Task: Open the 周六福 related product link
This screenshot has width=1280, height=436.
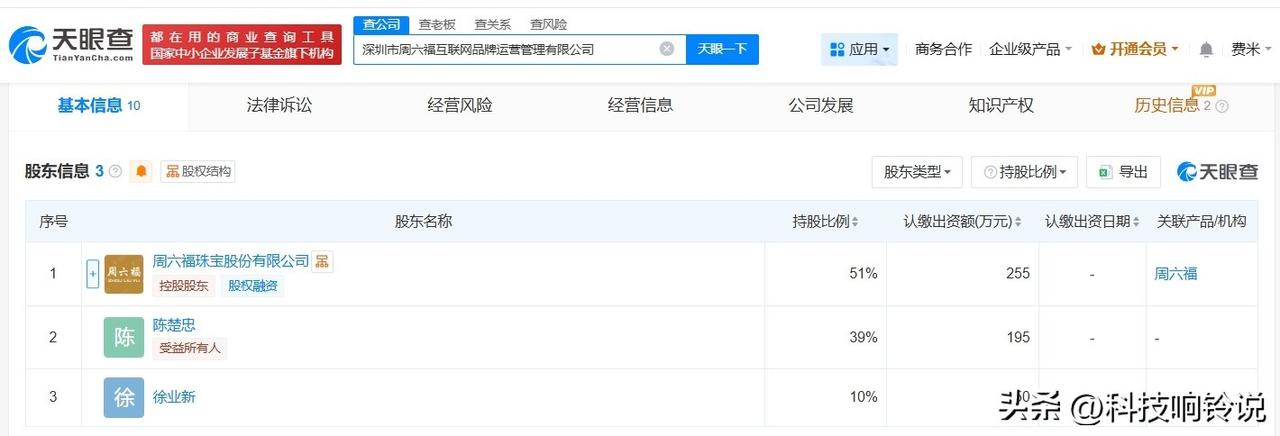Action: pyautogui.click(x=1176, y=273)
